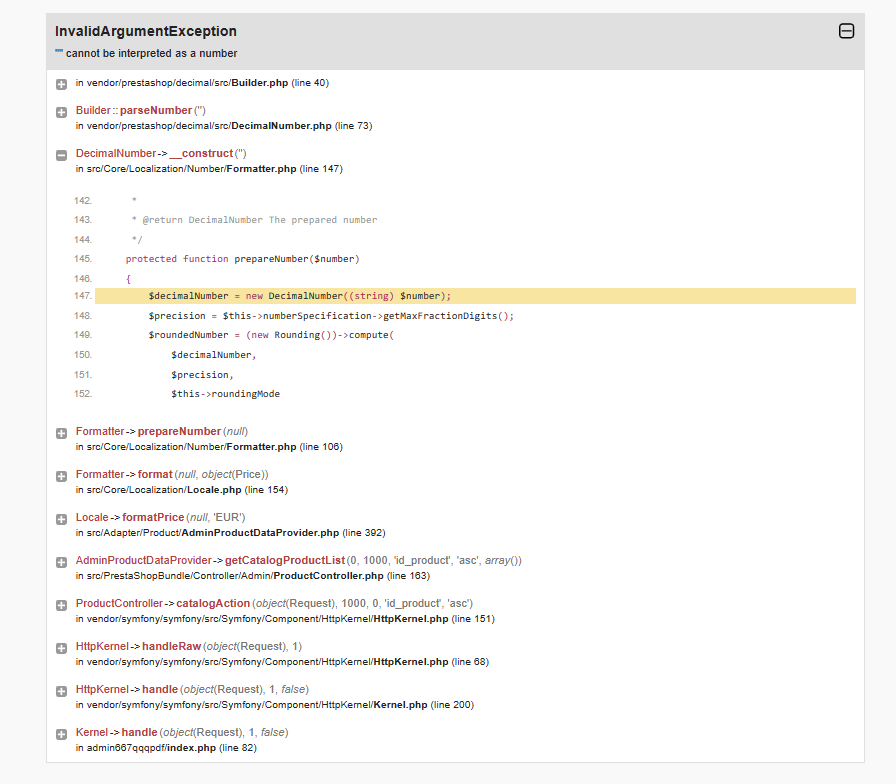Expand the getCatalogProductList trace entry

pos(62,562)
